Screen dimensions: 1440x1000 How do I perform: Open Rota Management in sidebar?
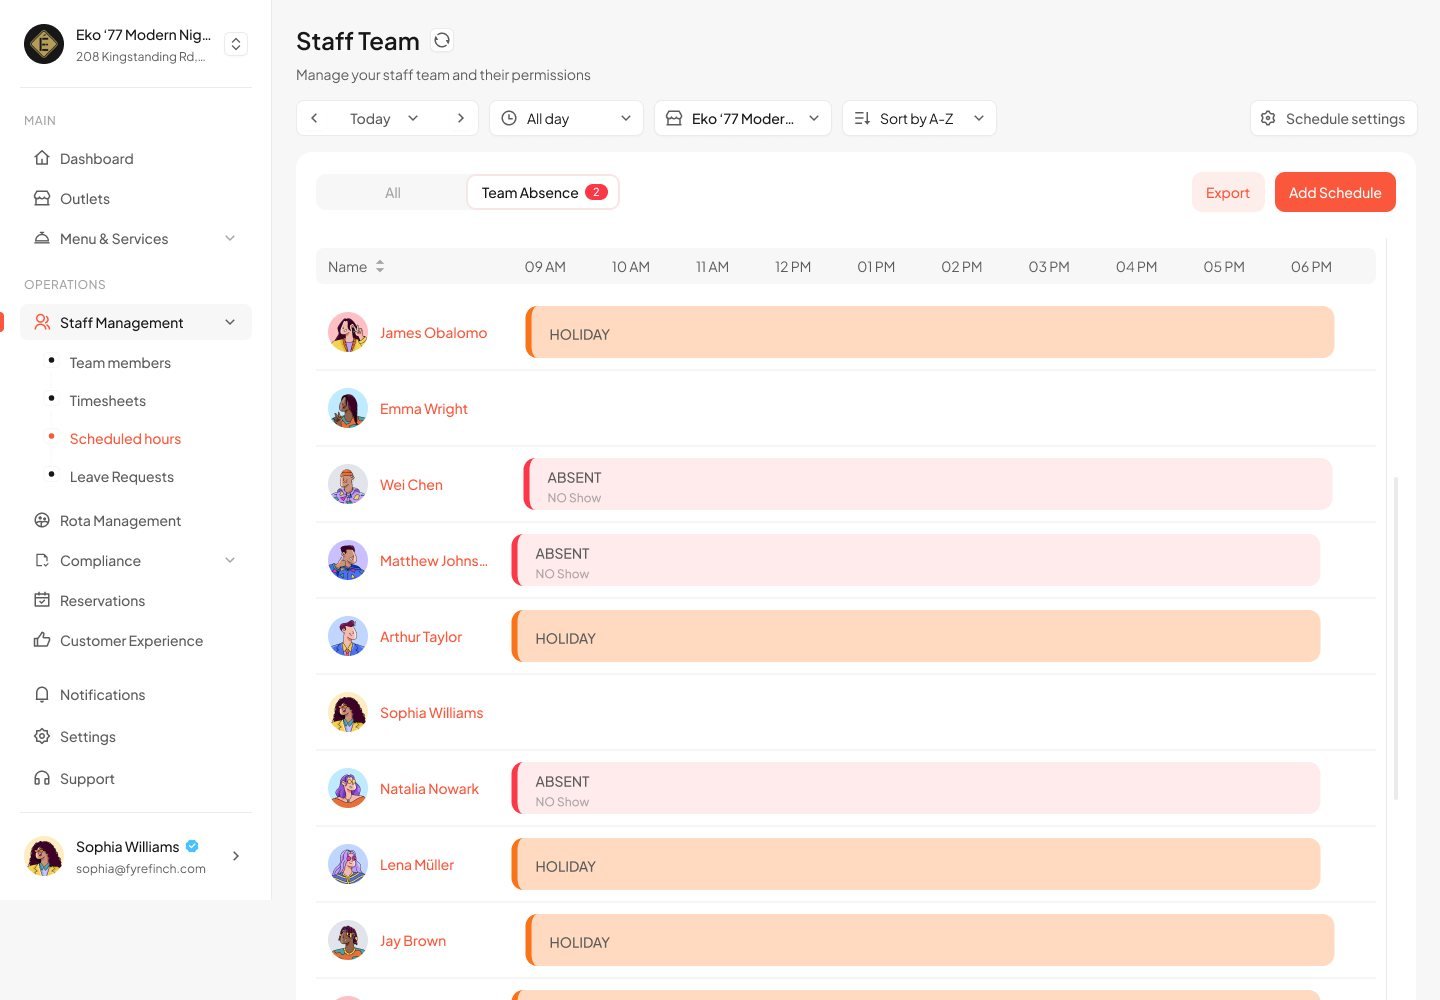[136, 520]
